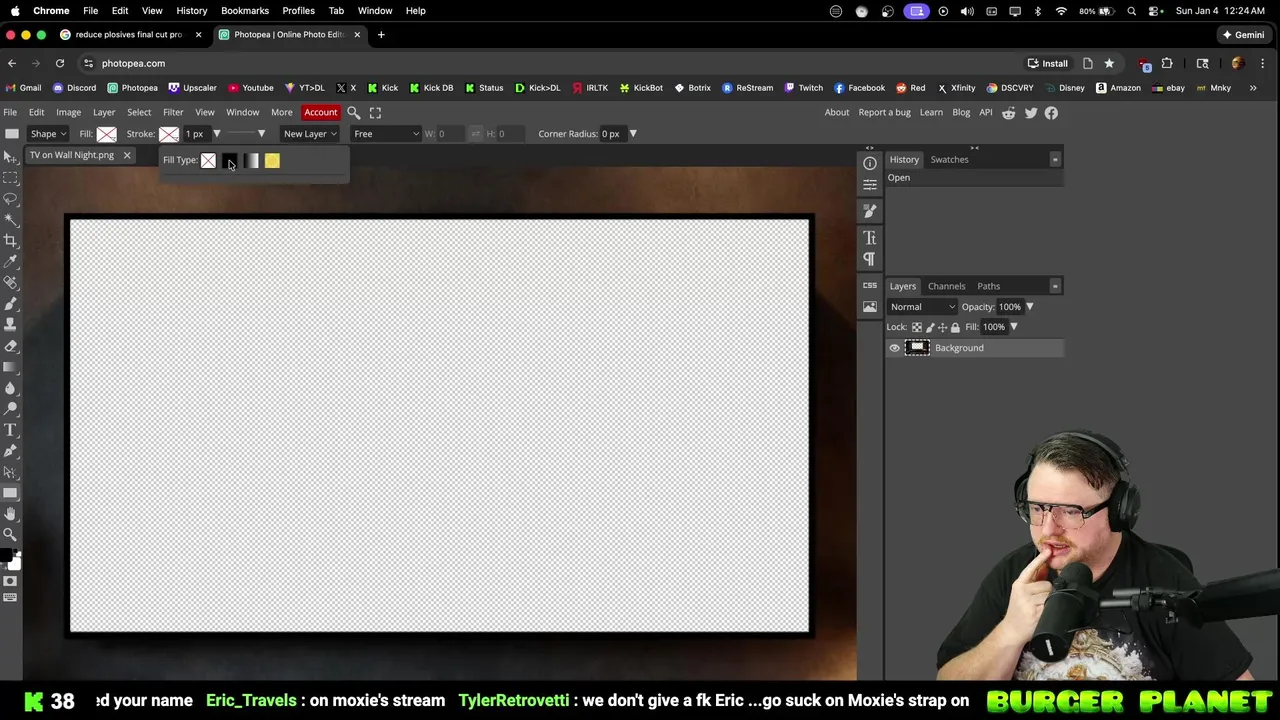Image resolution: width=1280 pixels, height=720 pixels.
Task: Open the Free ratio dropdown
Action: (x=385, y=134)
